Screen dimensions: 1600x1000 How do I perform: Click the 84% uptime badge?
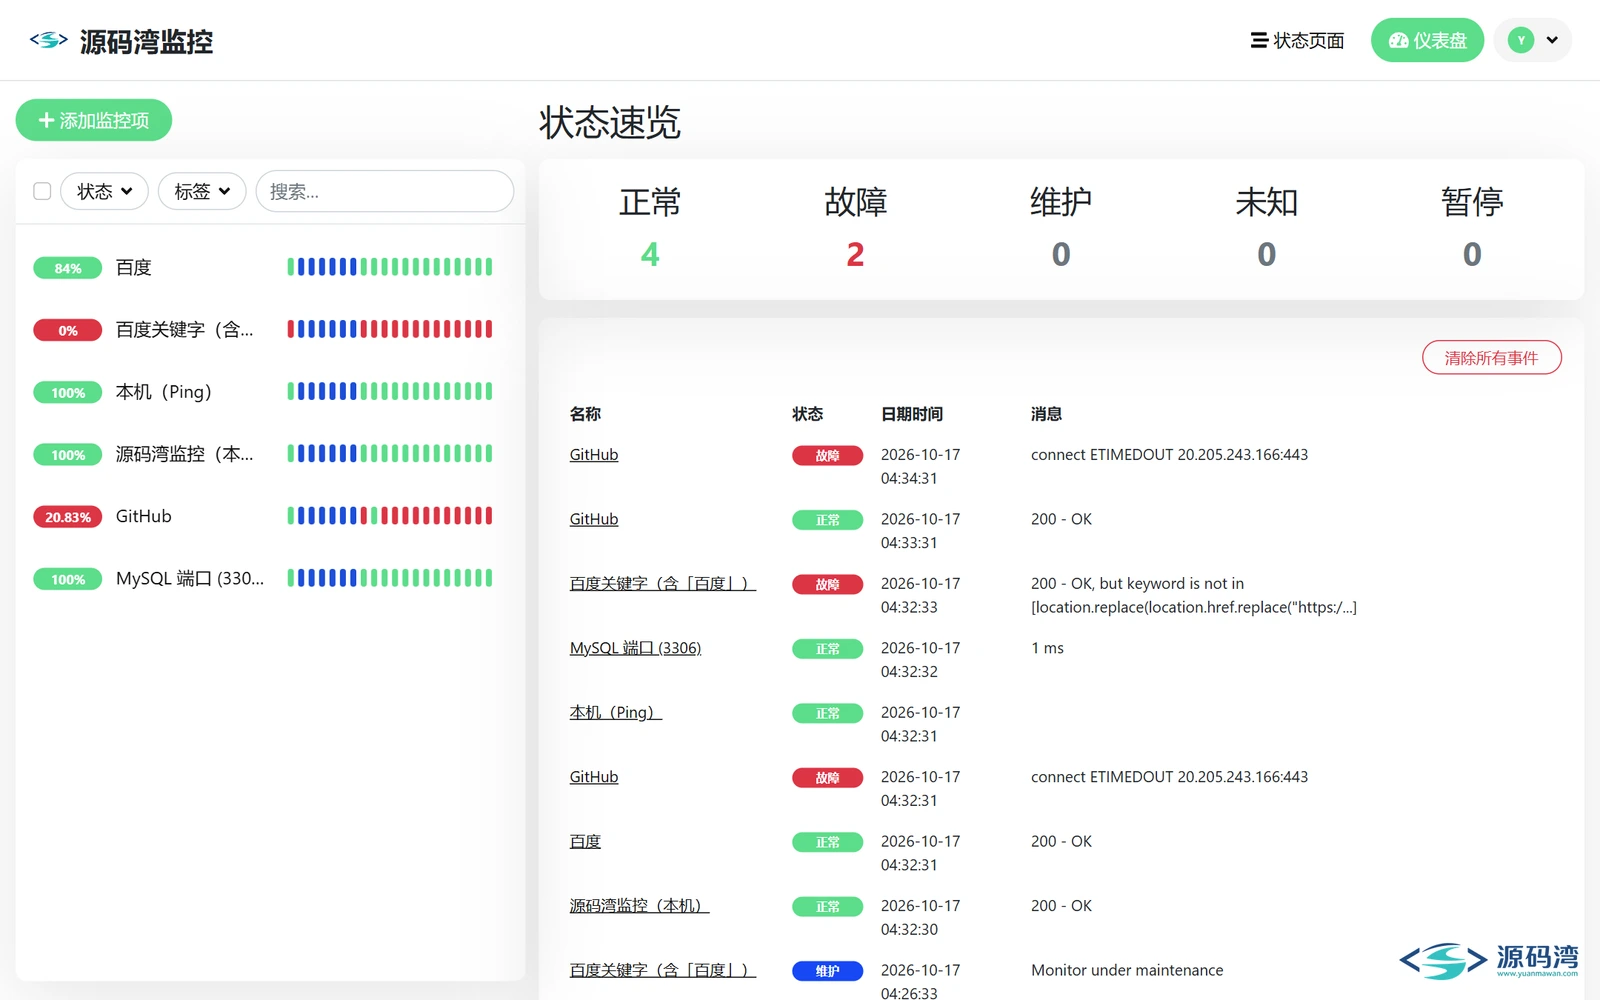[x=68, y=268]
